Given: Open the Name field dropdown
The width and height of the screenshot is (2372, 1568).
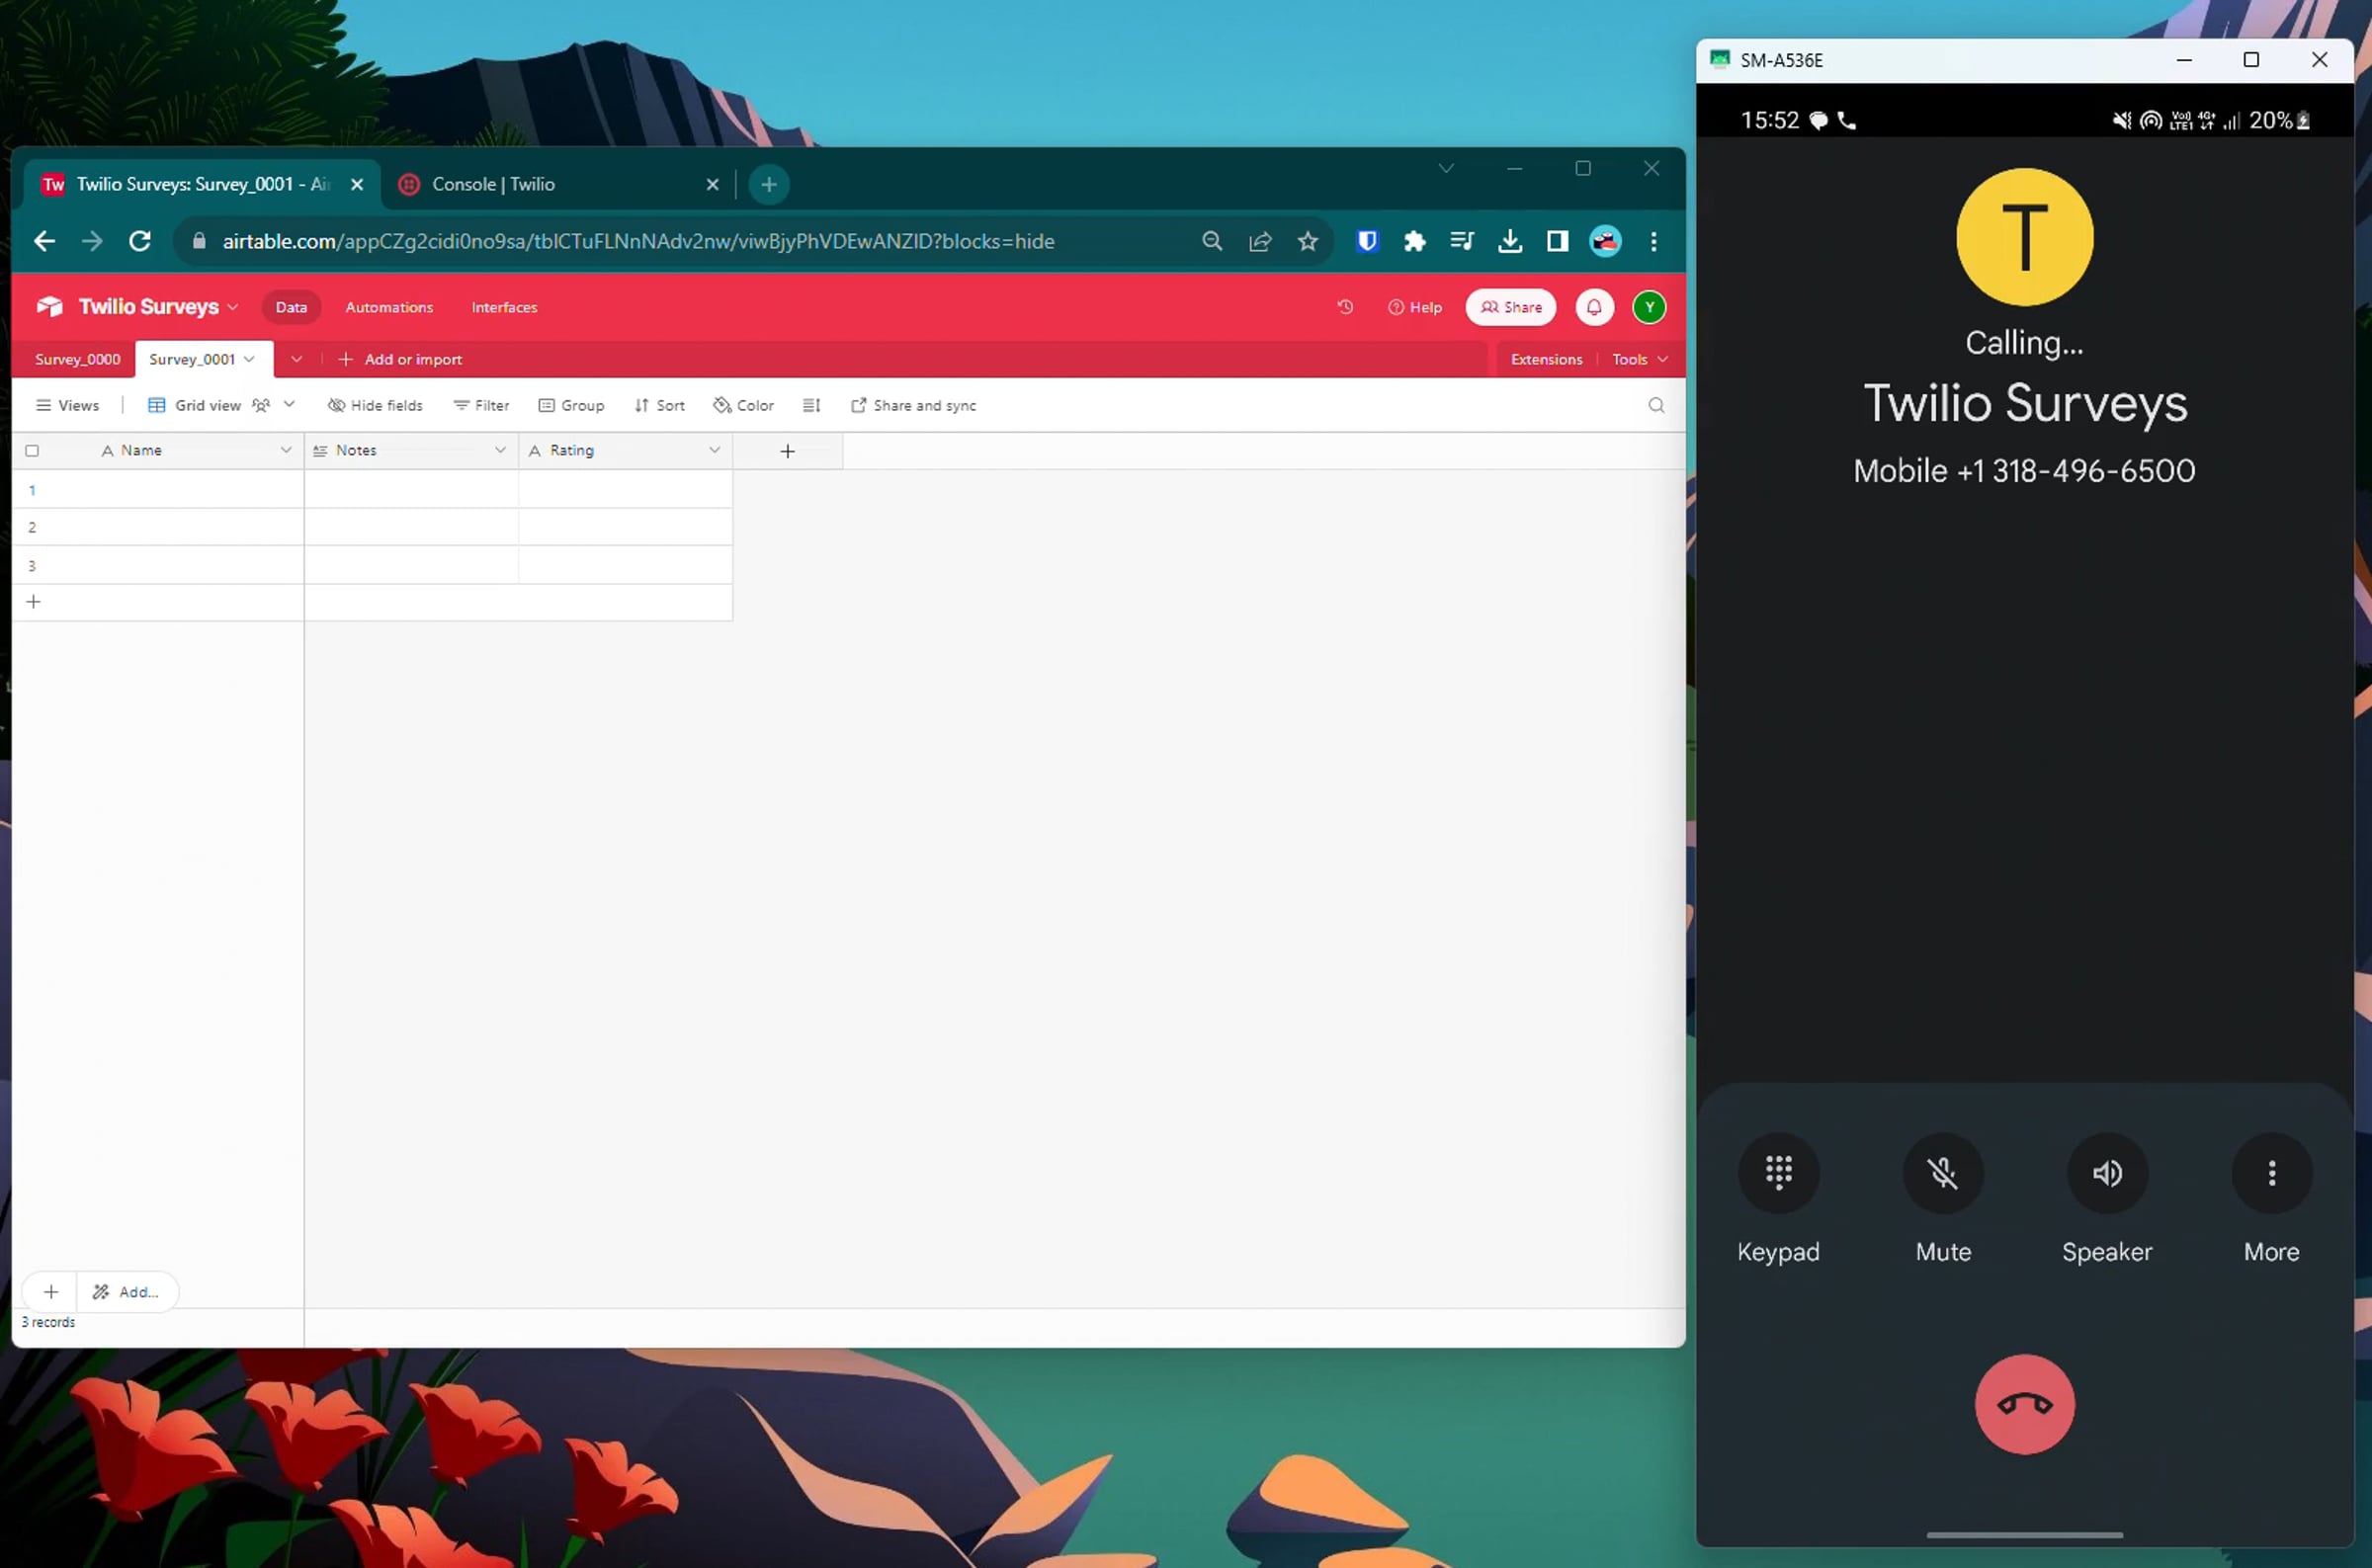Looking at the screenshot, I should pos(286,451).
